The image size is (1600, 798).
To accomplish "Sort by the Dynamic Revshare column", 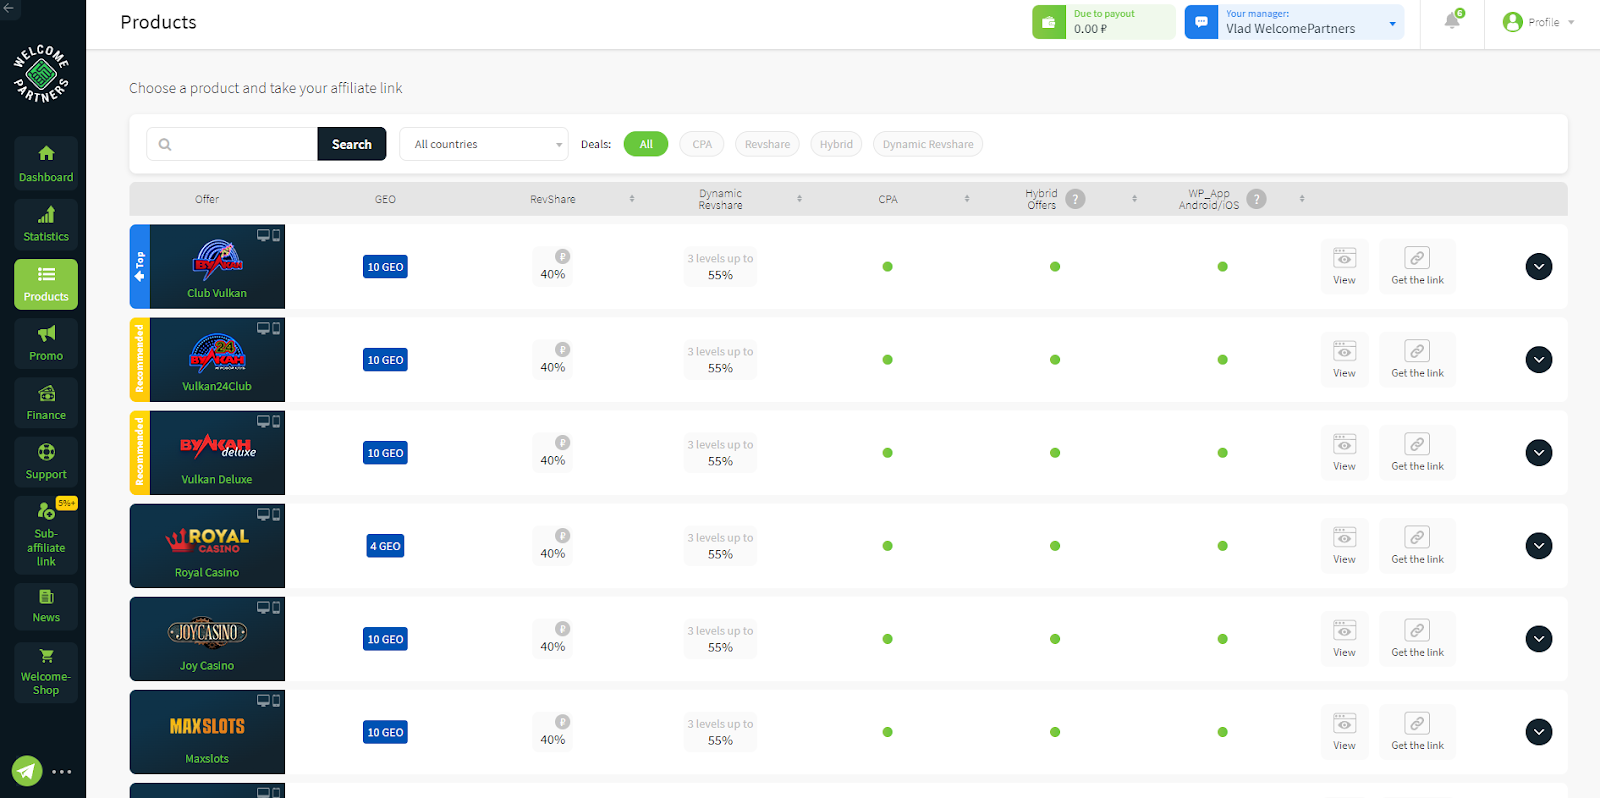I will click(799, 199).
